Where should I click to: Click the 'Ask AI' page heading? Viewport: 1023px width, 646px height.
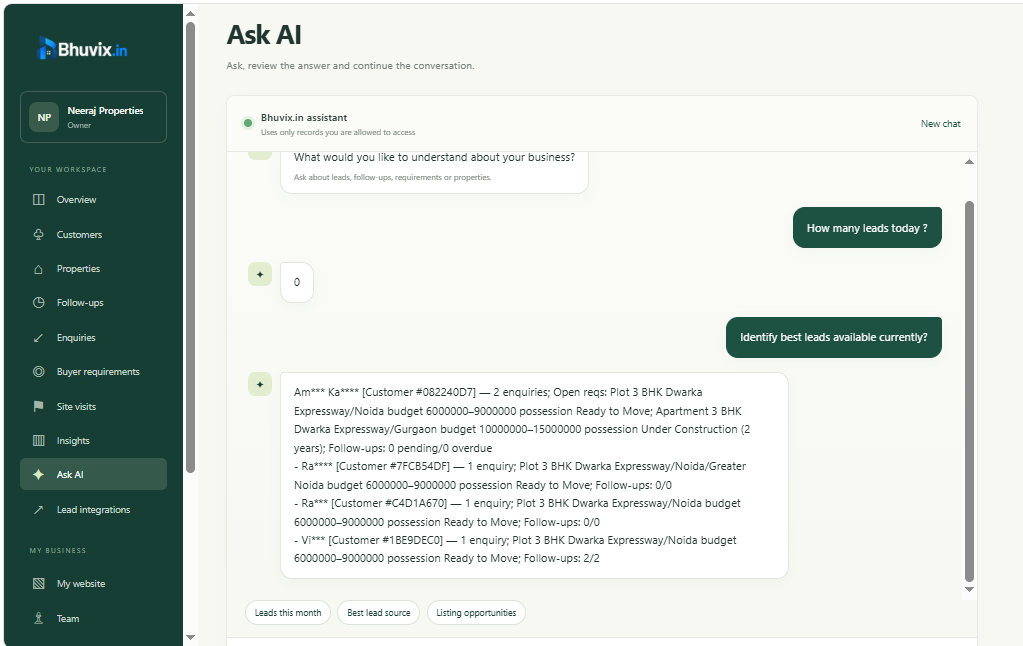pyautogui.click(x=264, y=35)
